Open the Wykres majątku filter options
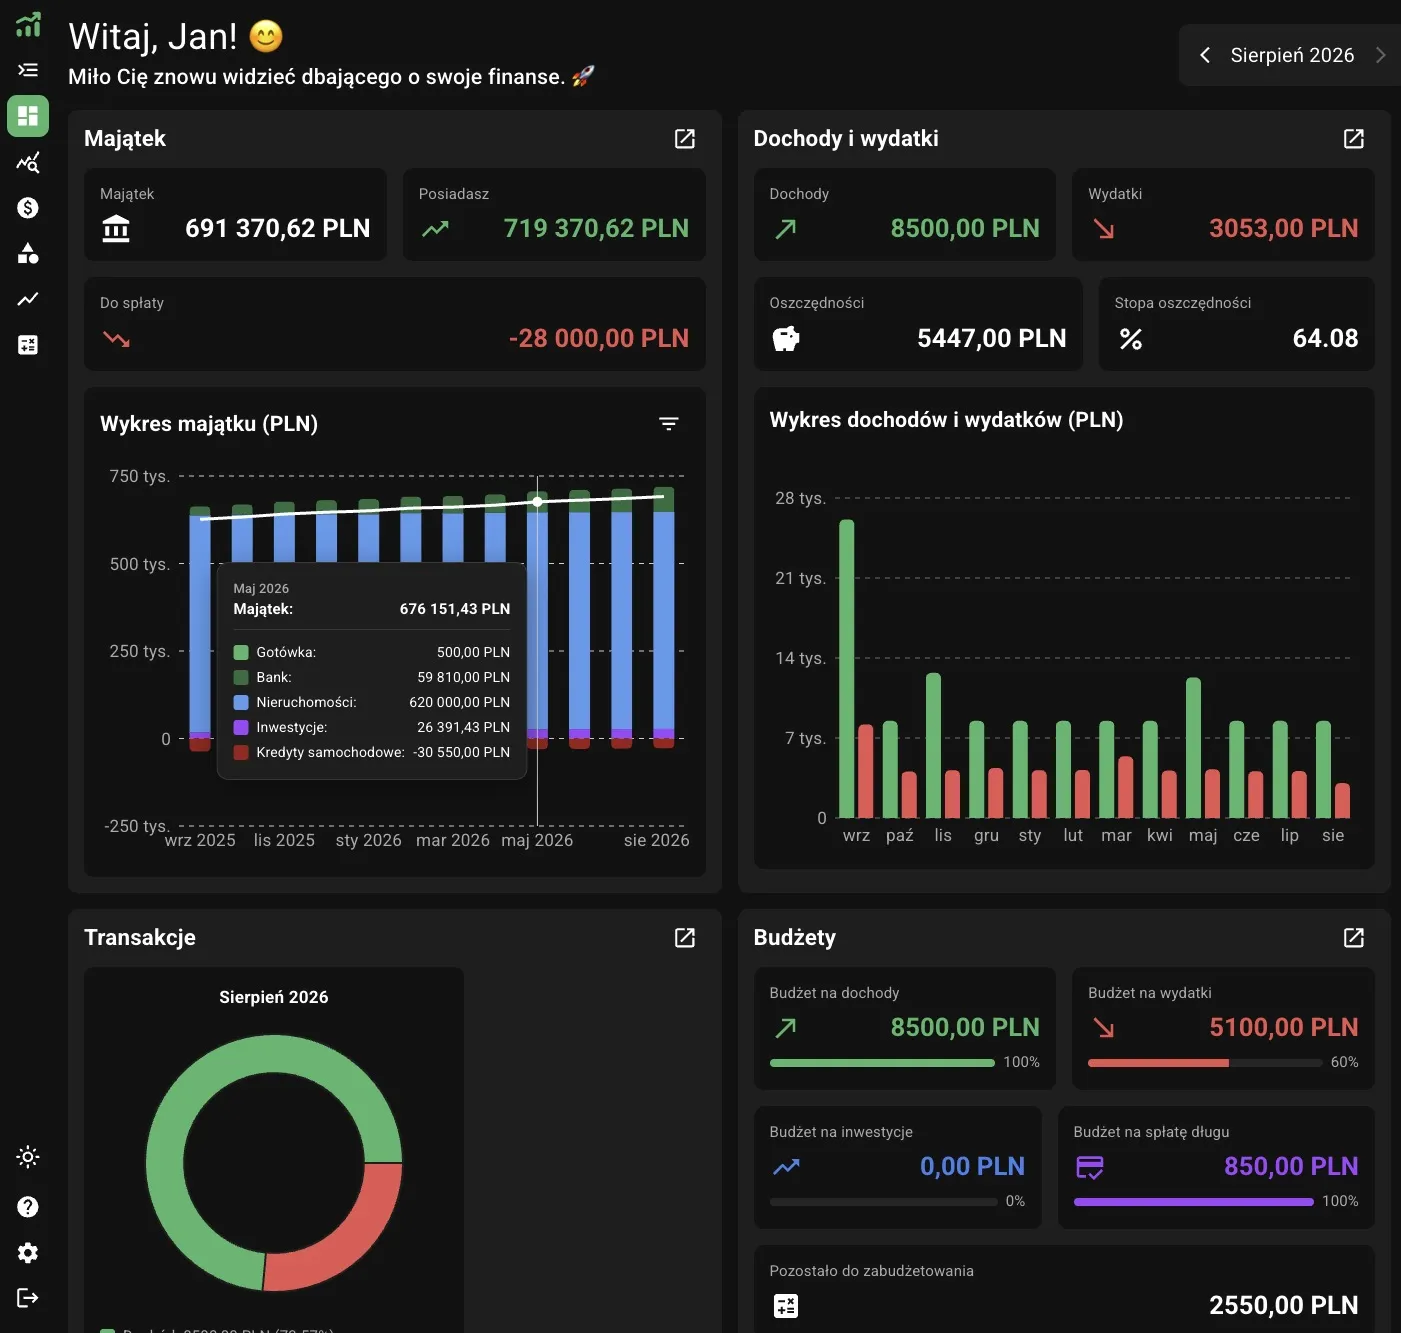The width and height of the screenshot is (1401, 1333). click(669, 424)
